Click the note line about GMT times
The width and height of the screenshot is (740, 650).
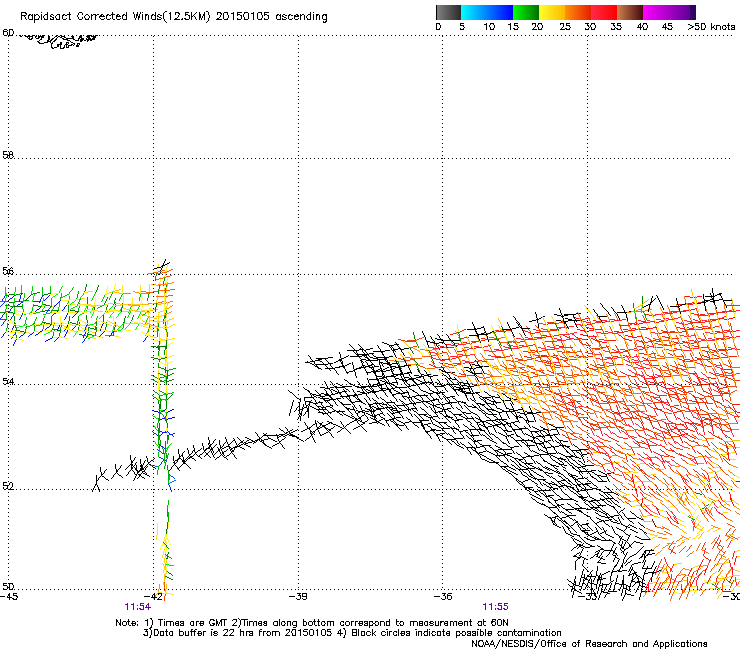(312, 623)
